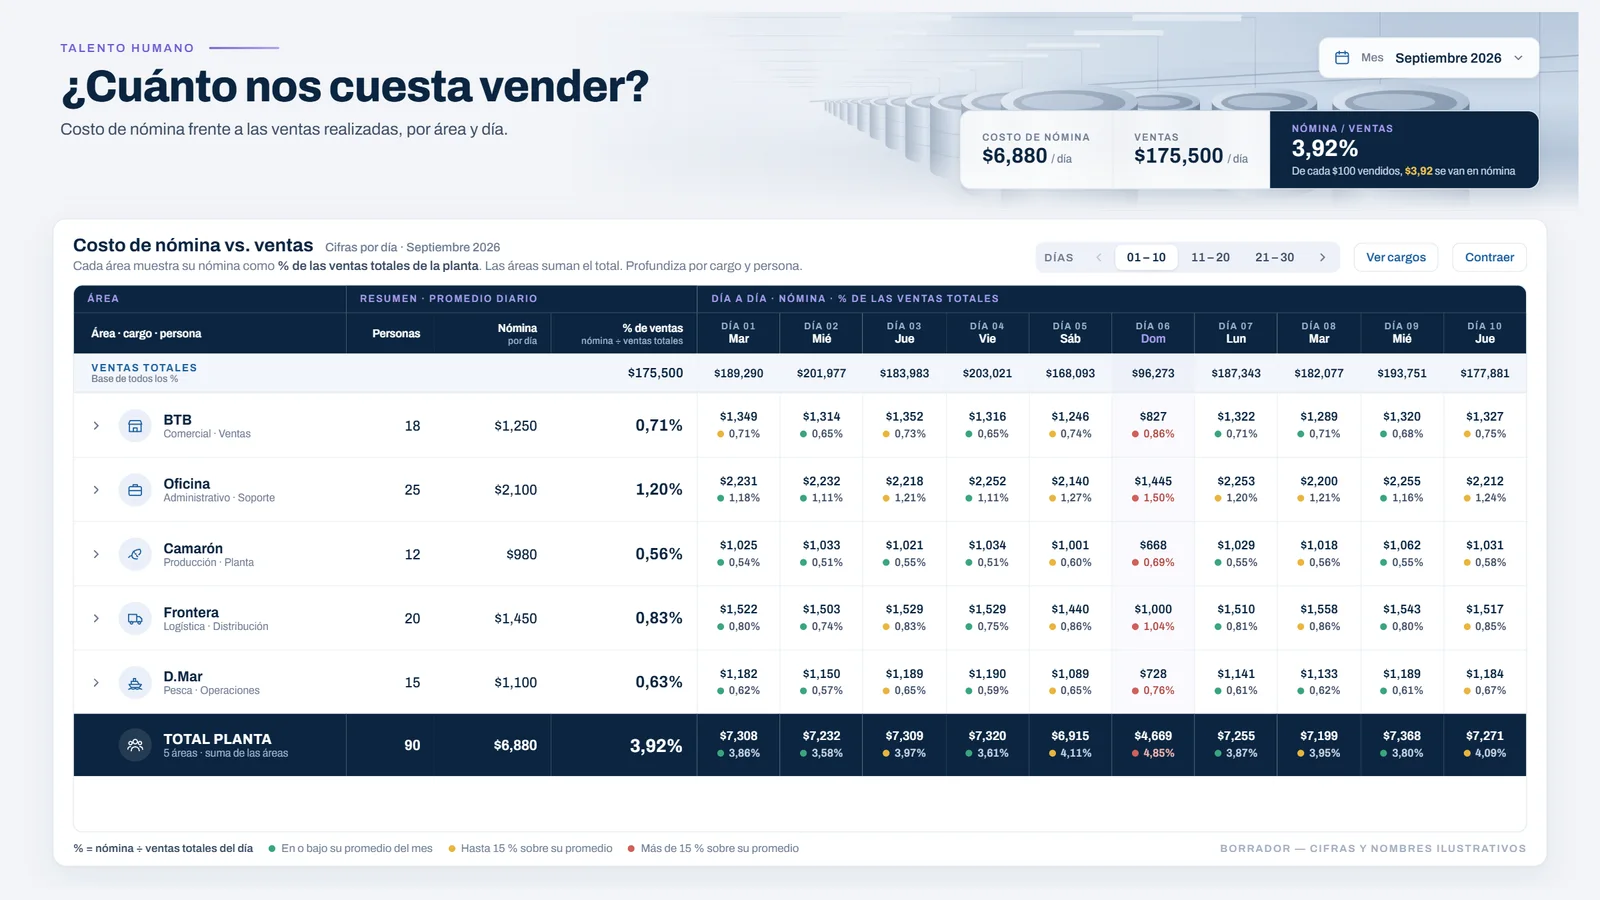This screenshot has height=900, width=1600.
Task: Click Frontera's $1,000 Sunday cell
Action: coord(1153,618)
